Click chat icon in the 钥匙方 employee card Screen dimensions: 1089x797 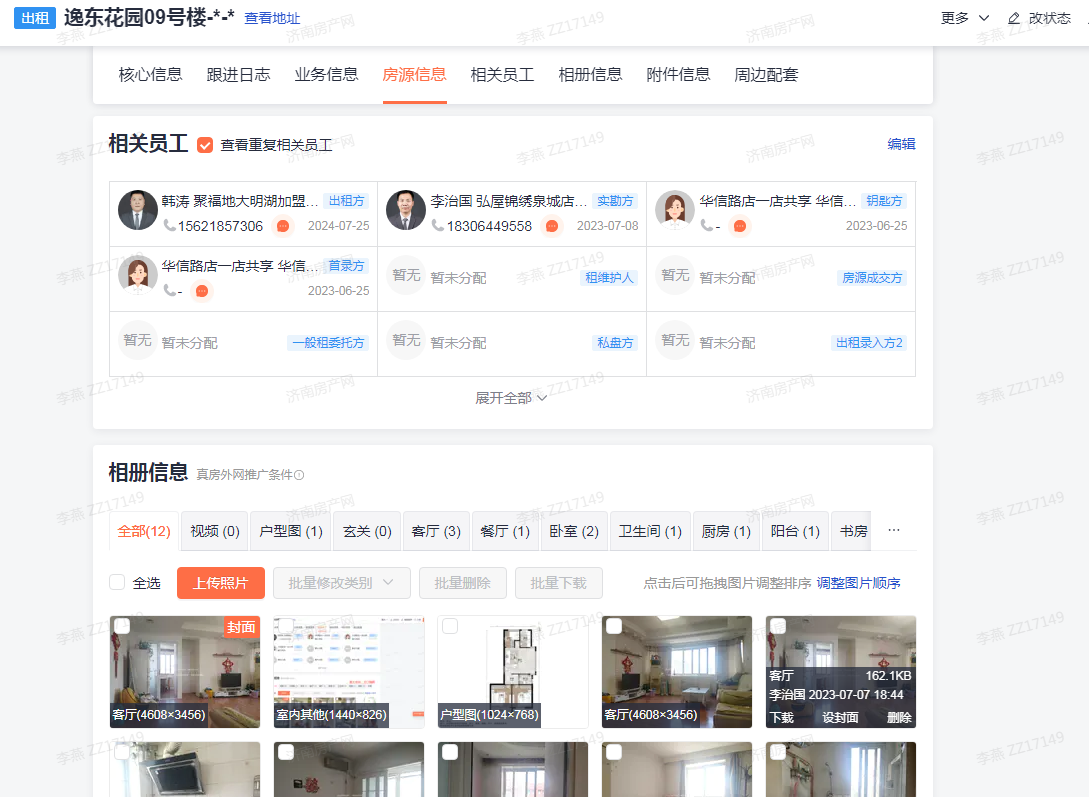pyautogui.click(x=740, y=226)
